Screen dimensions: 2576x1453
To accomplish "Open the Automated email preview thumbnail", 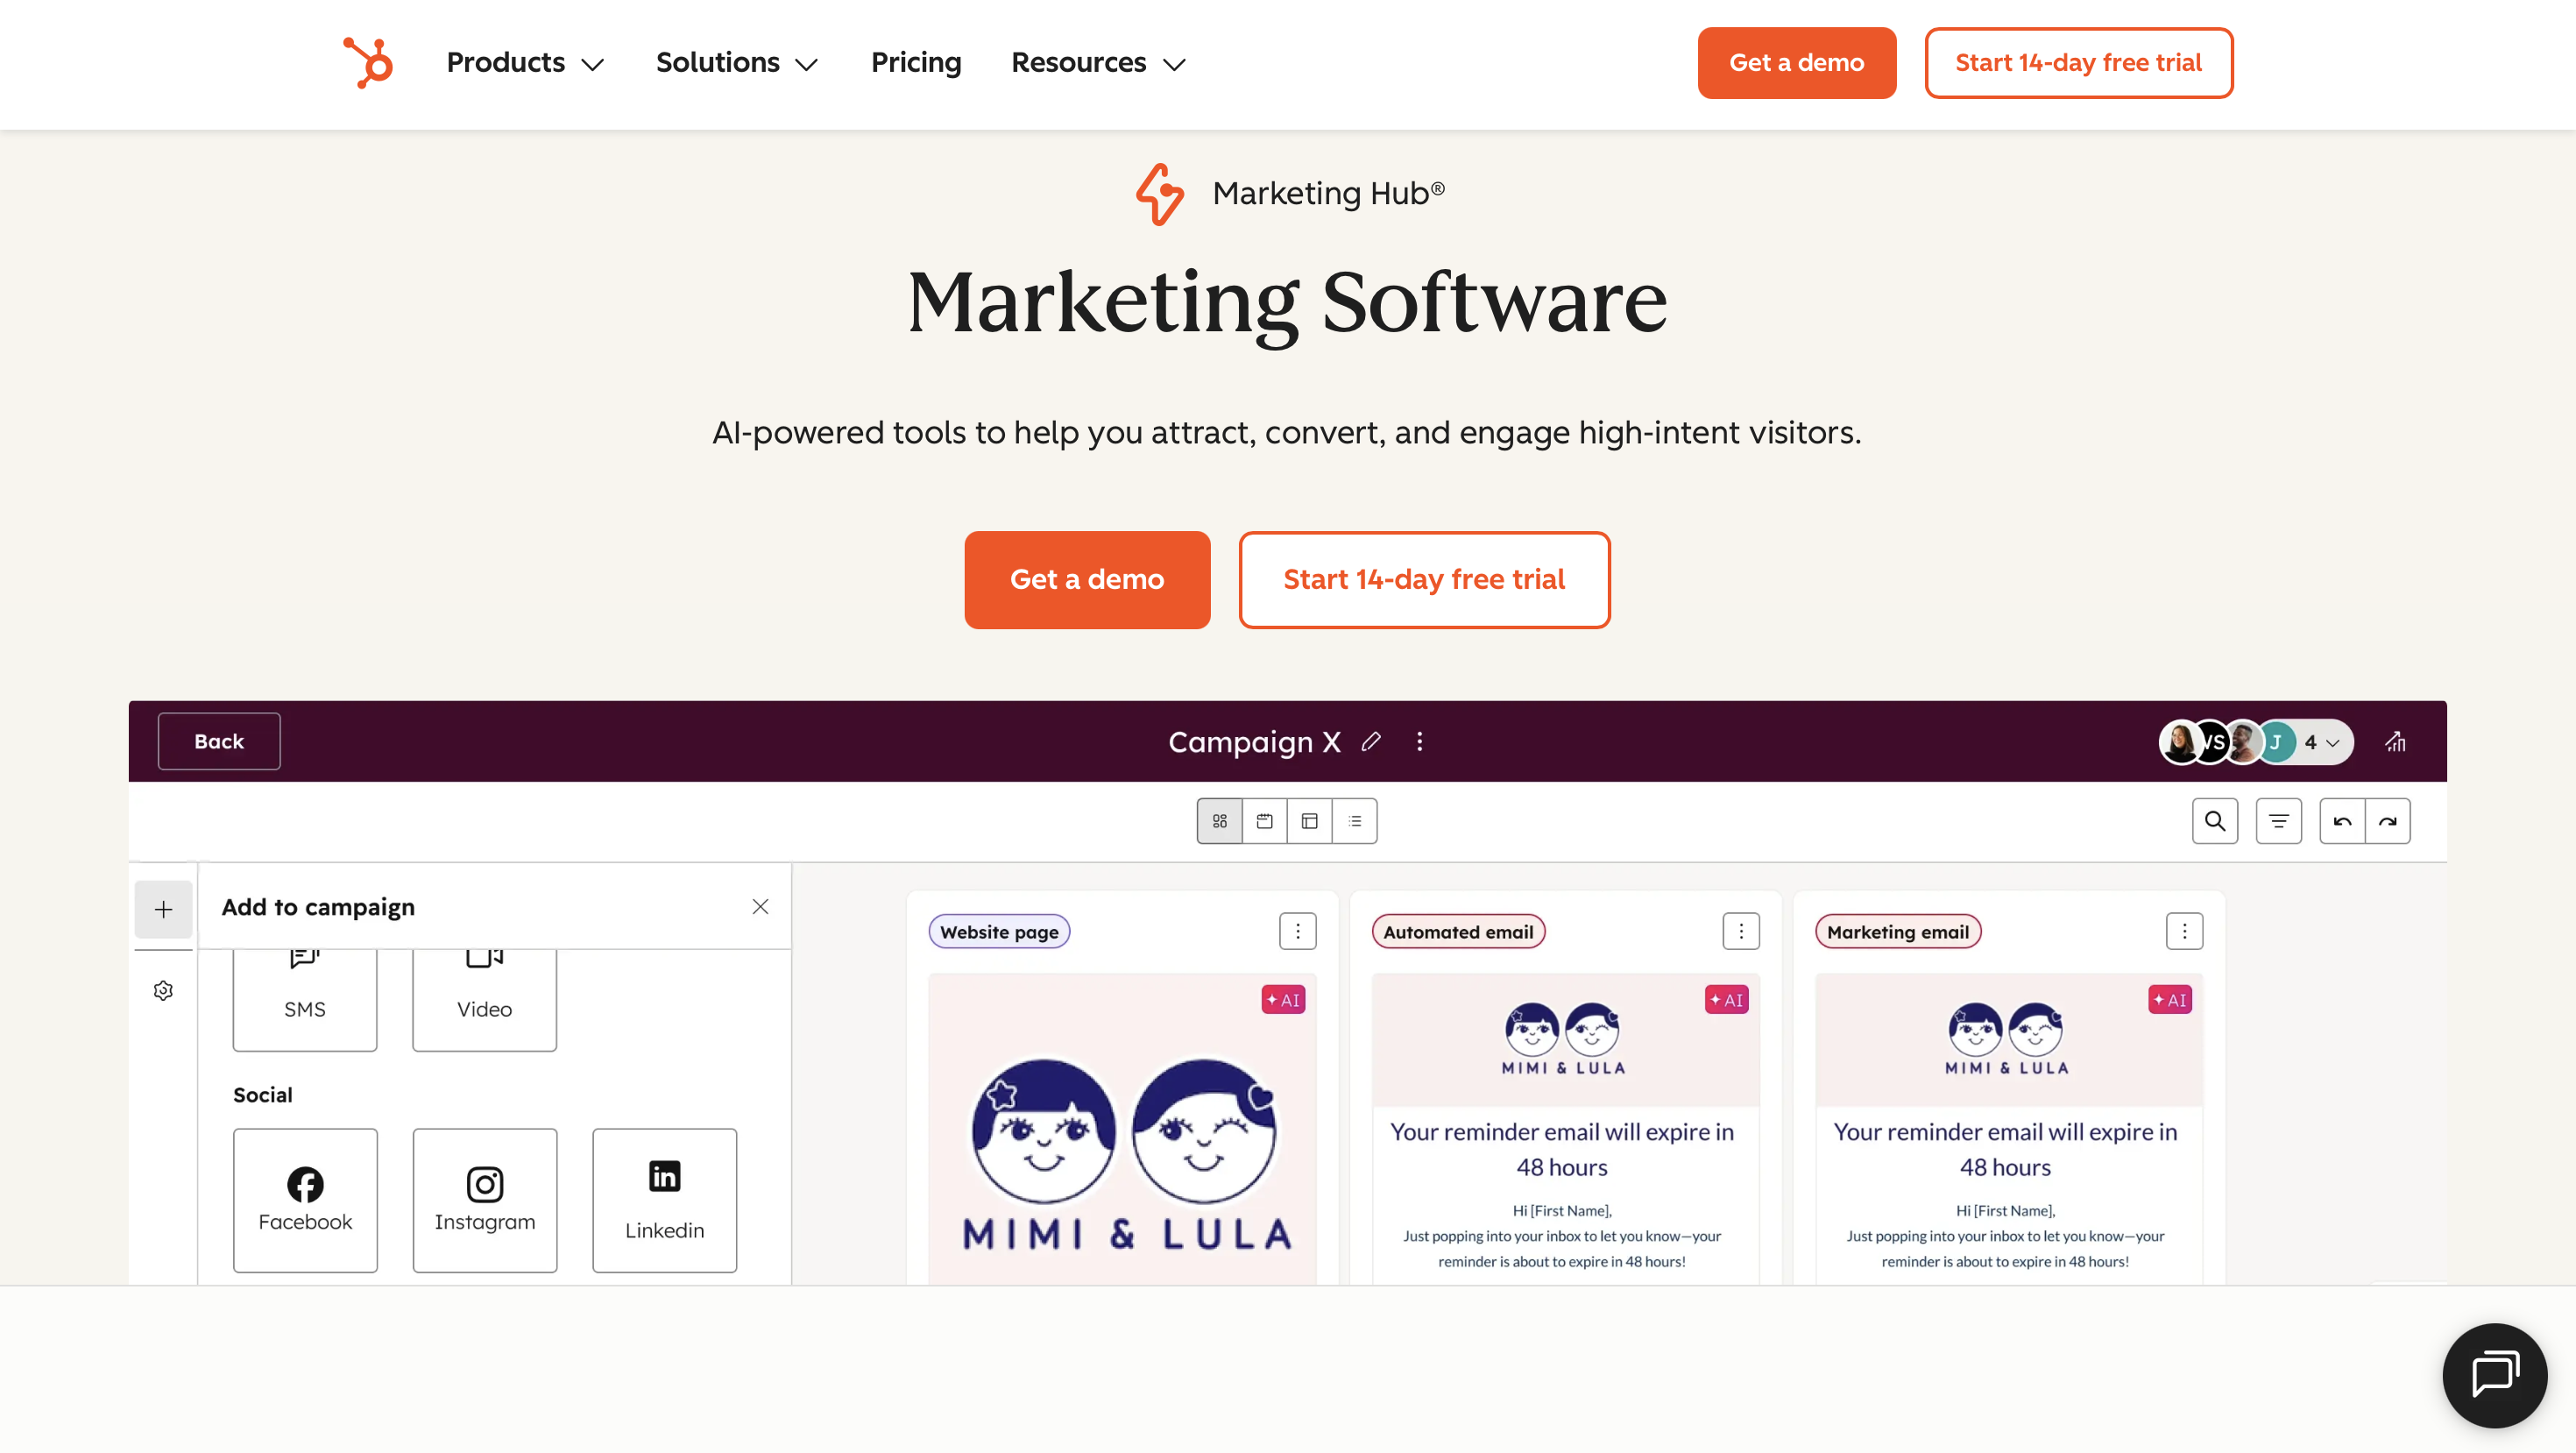I will (1566, 1130).
